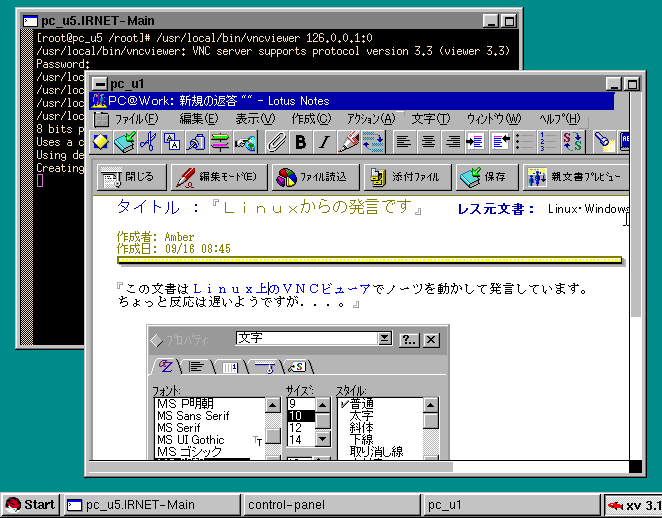662x518 pixels.
Task: Click the flashlight search icon
Action: (x=604, y=142)
